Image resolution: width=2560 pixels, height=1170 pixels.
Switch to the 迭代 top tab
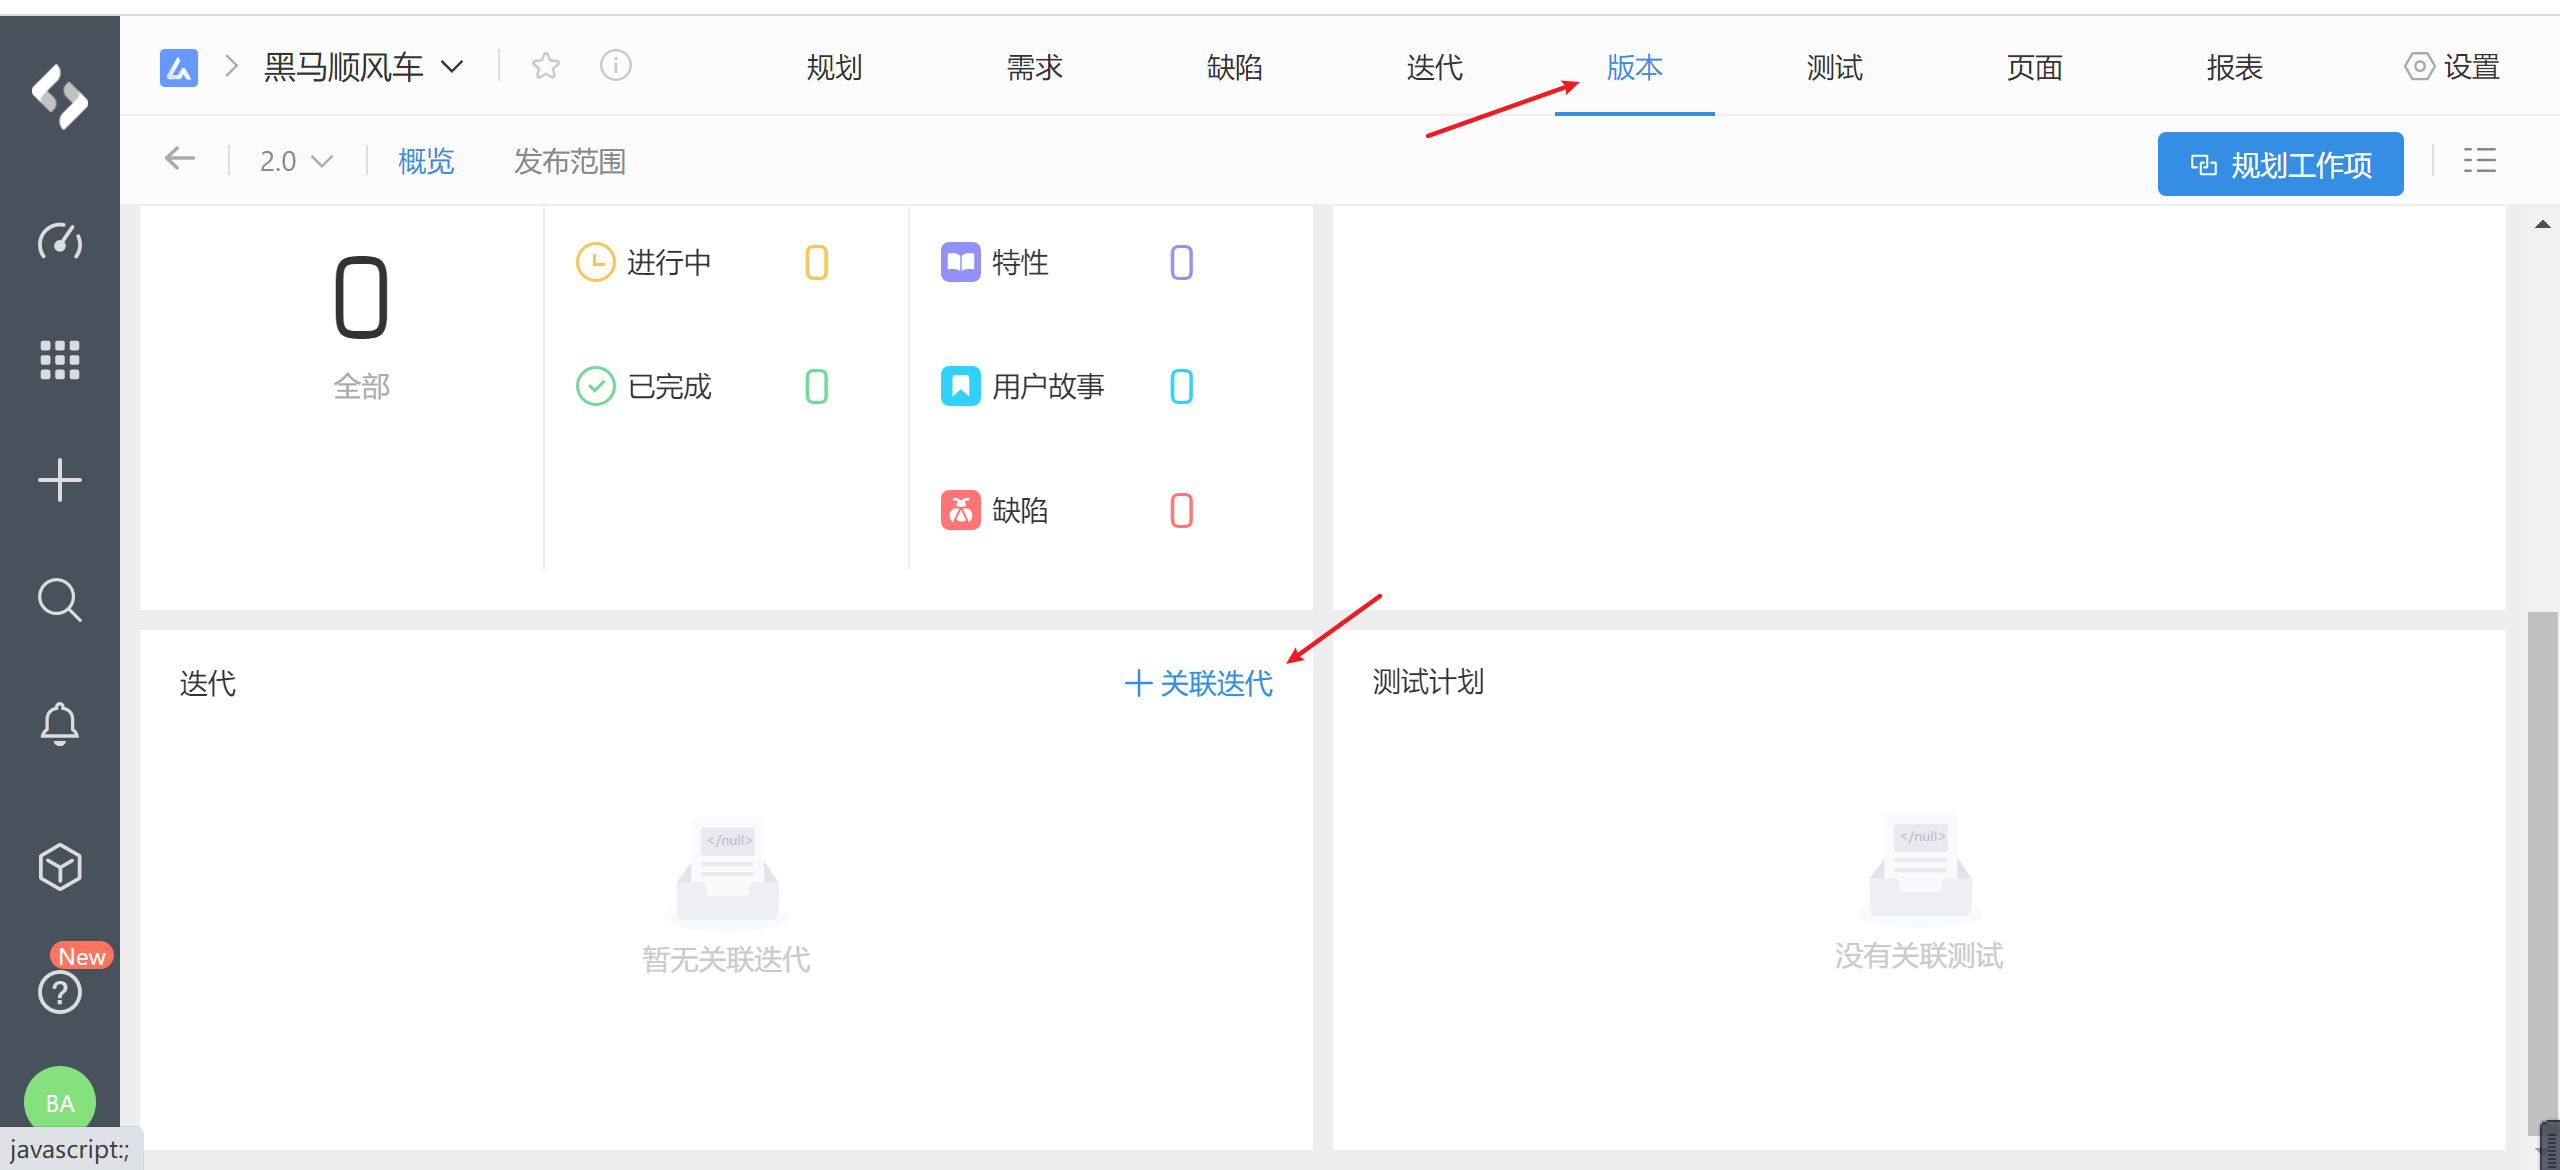pos(1434,67)
